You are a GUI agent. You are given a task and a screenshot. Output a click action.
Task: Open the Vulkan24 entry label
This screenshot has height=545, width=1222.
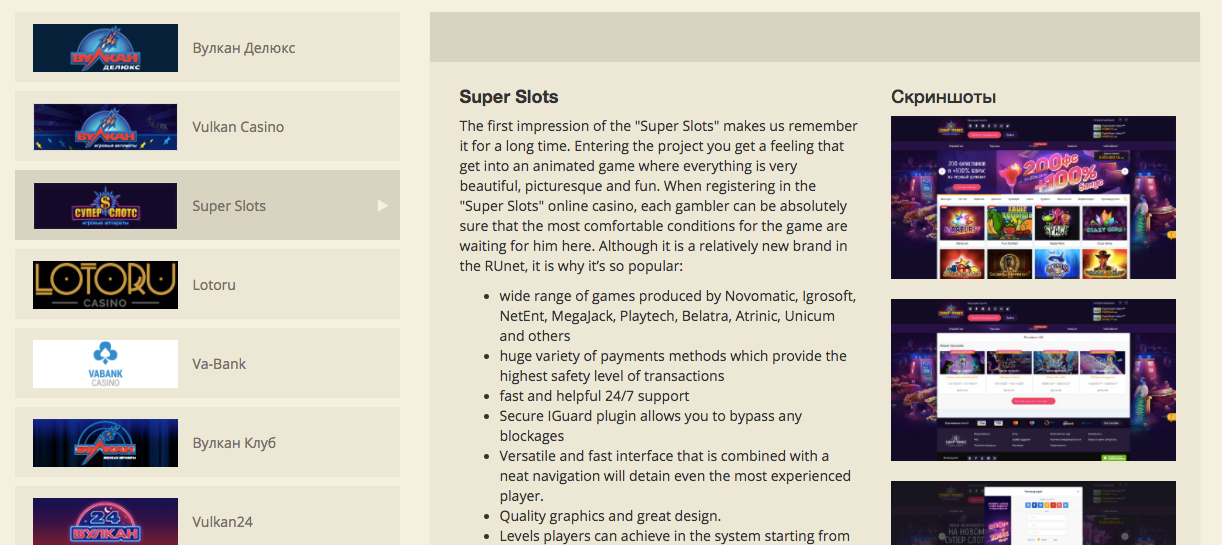[x=223, y=521]
